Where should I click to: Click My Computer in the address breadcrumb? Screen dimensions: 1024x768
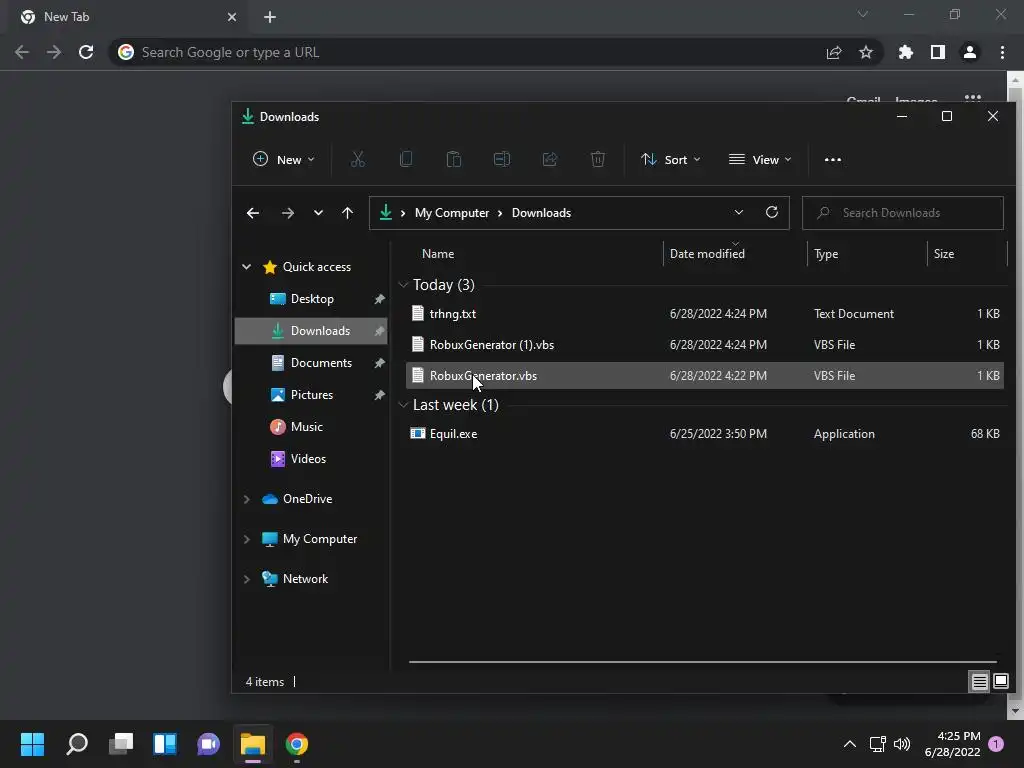[452, 213]
